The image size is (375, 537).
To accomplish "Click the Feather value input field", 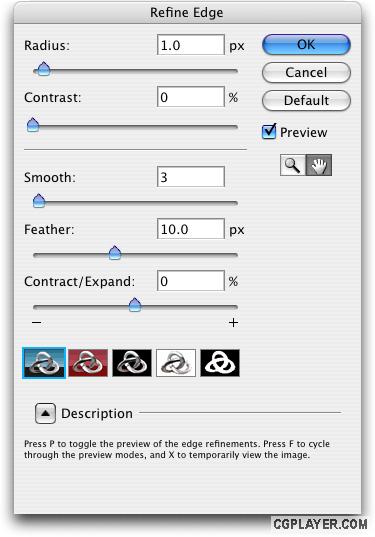I will coord(191,229).
